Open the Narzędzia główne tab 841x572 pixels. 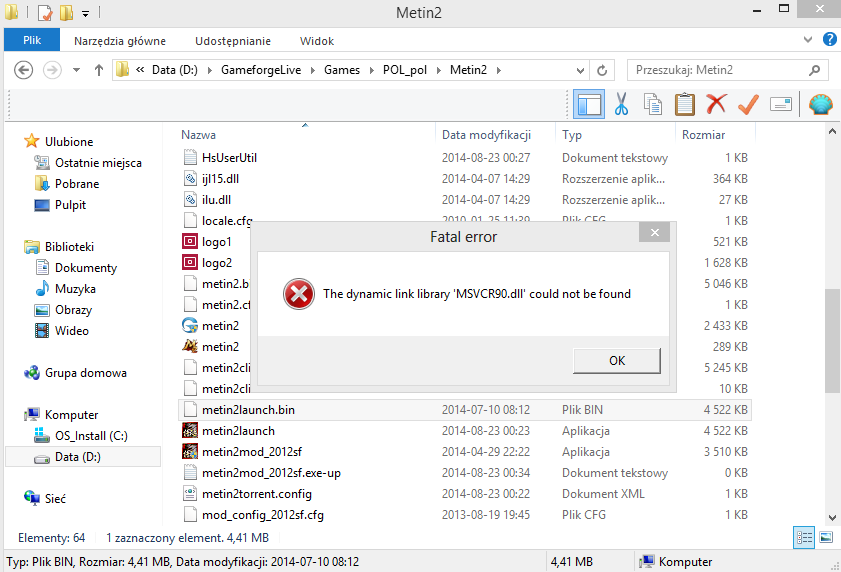(120, 41)
